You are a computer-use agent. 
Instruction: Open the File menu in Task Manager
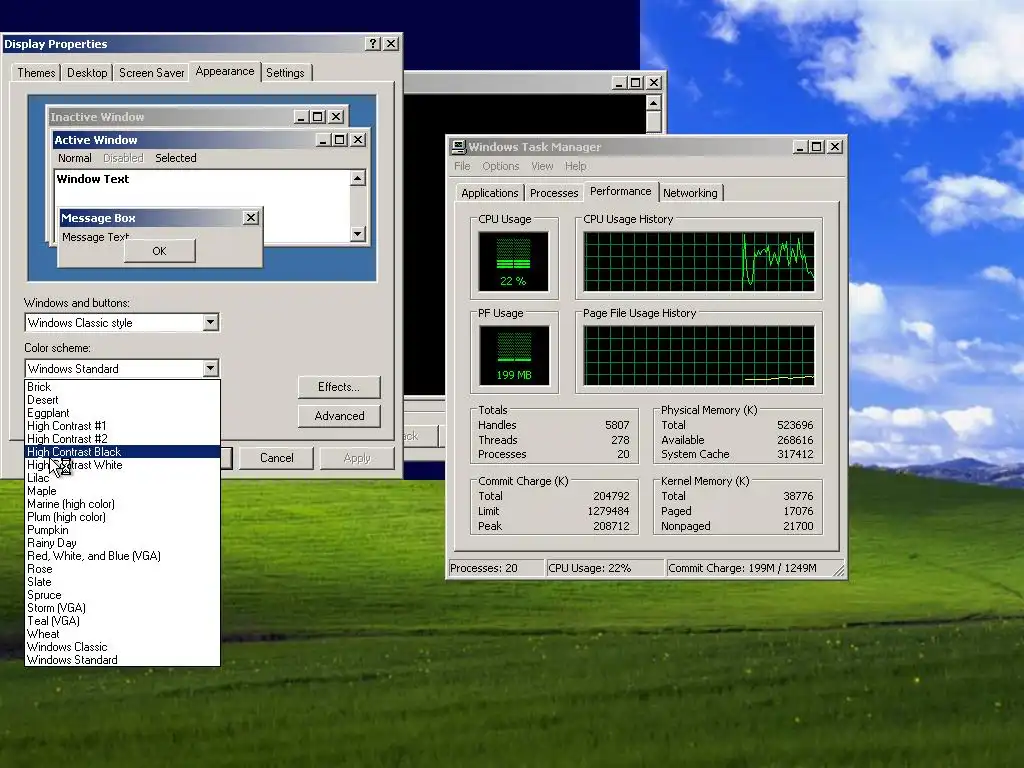pyautogui.click(x=462, y=166)
